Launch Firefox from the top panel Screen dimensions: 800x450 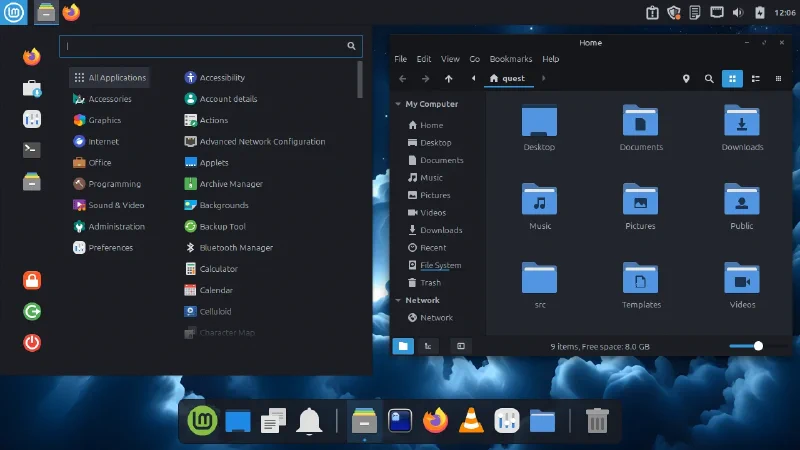click(71, 12)
